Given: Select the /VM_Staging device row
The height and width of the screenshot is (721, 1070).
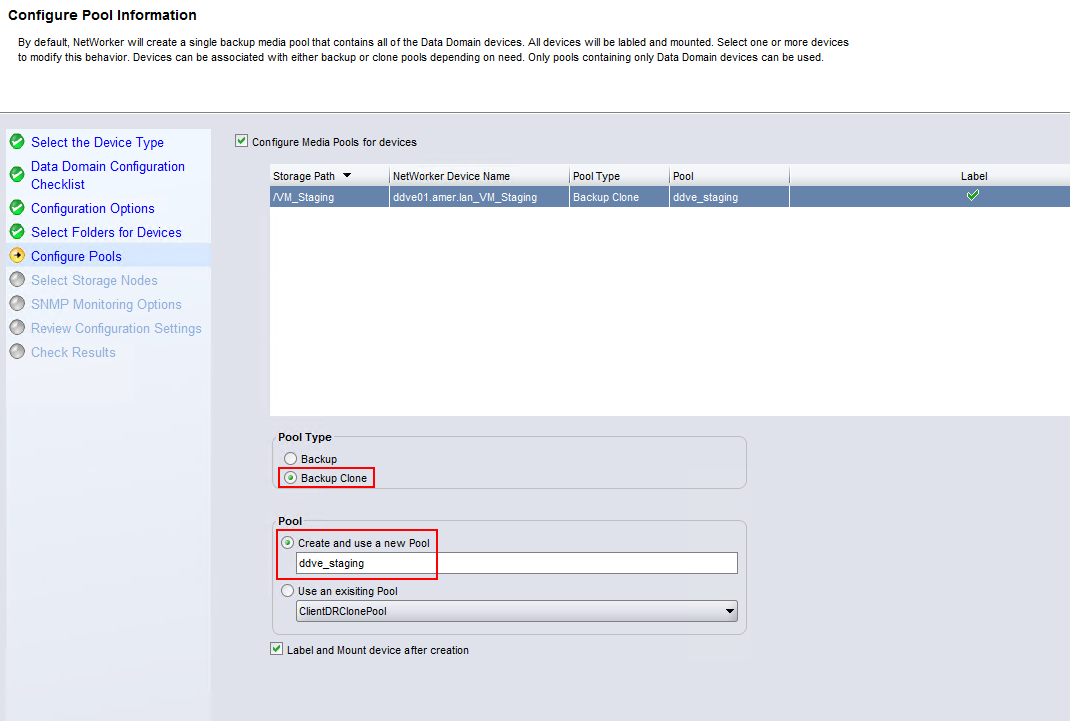Looking at the screenshot, I should pos(328,196).
